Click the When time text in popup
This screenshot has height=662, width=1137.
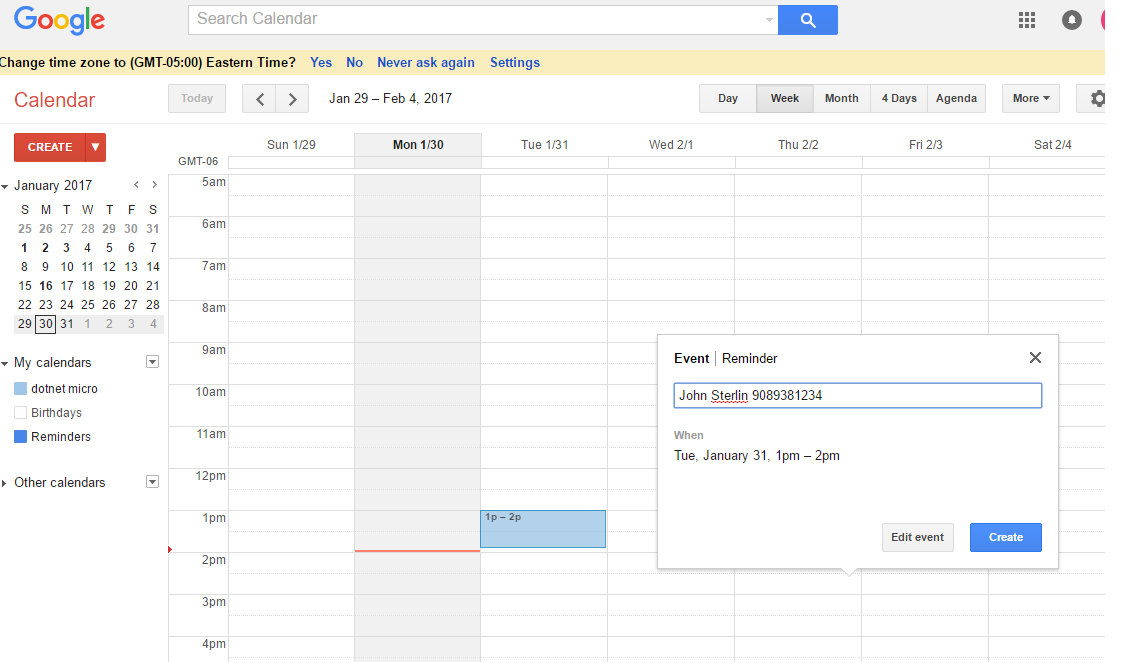click(756, 455)
